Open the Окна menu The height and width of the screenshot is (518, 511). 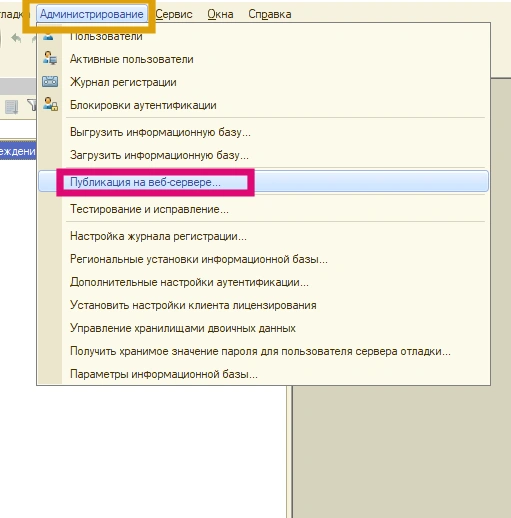(x=220, y=14)
